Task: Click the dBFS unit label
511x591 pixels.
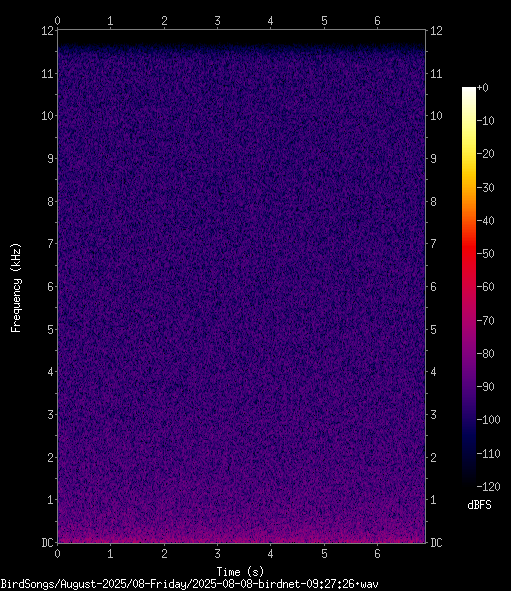Action: coord(479,505)
